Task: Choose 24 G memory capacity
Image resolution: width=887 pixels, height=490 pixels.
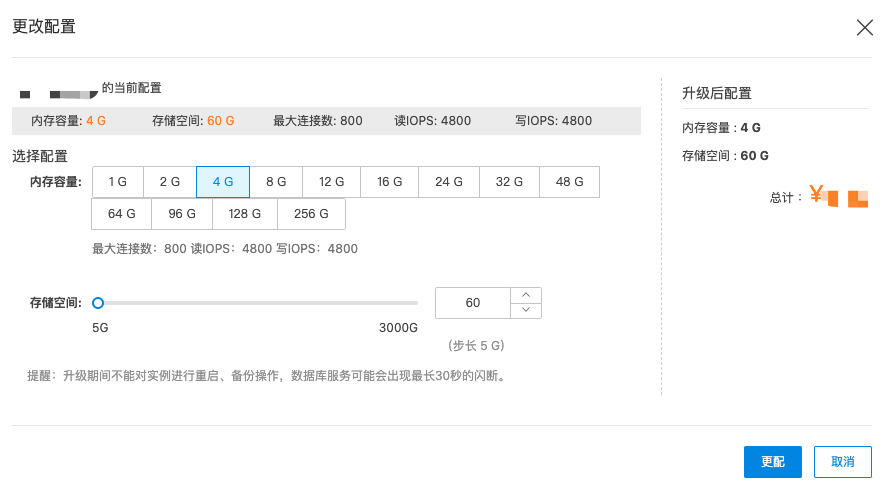Action: pyautogui.click(x=449, y=182)
